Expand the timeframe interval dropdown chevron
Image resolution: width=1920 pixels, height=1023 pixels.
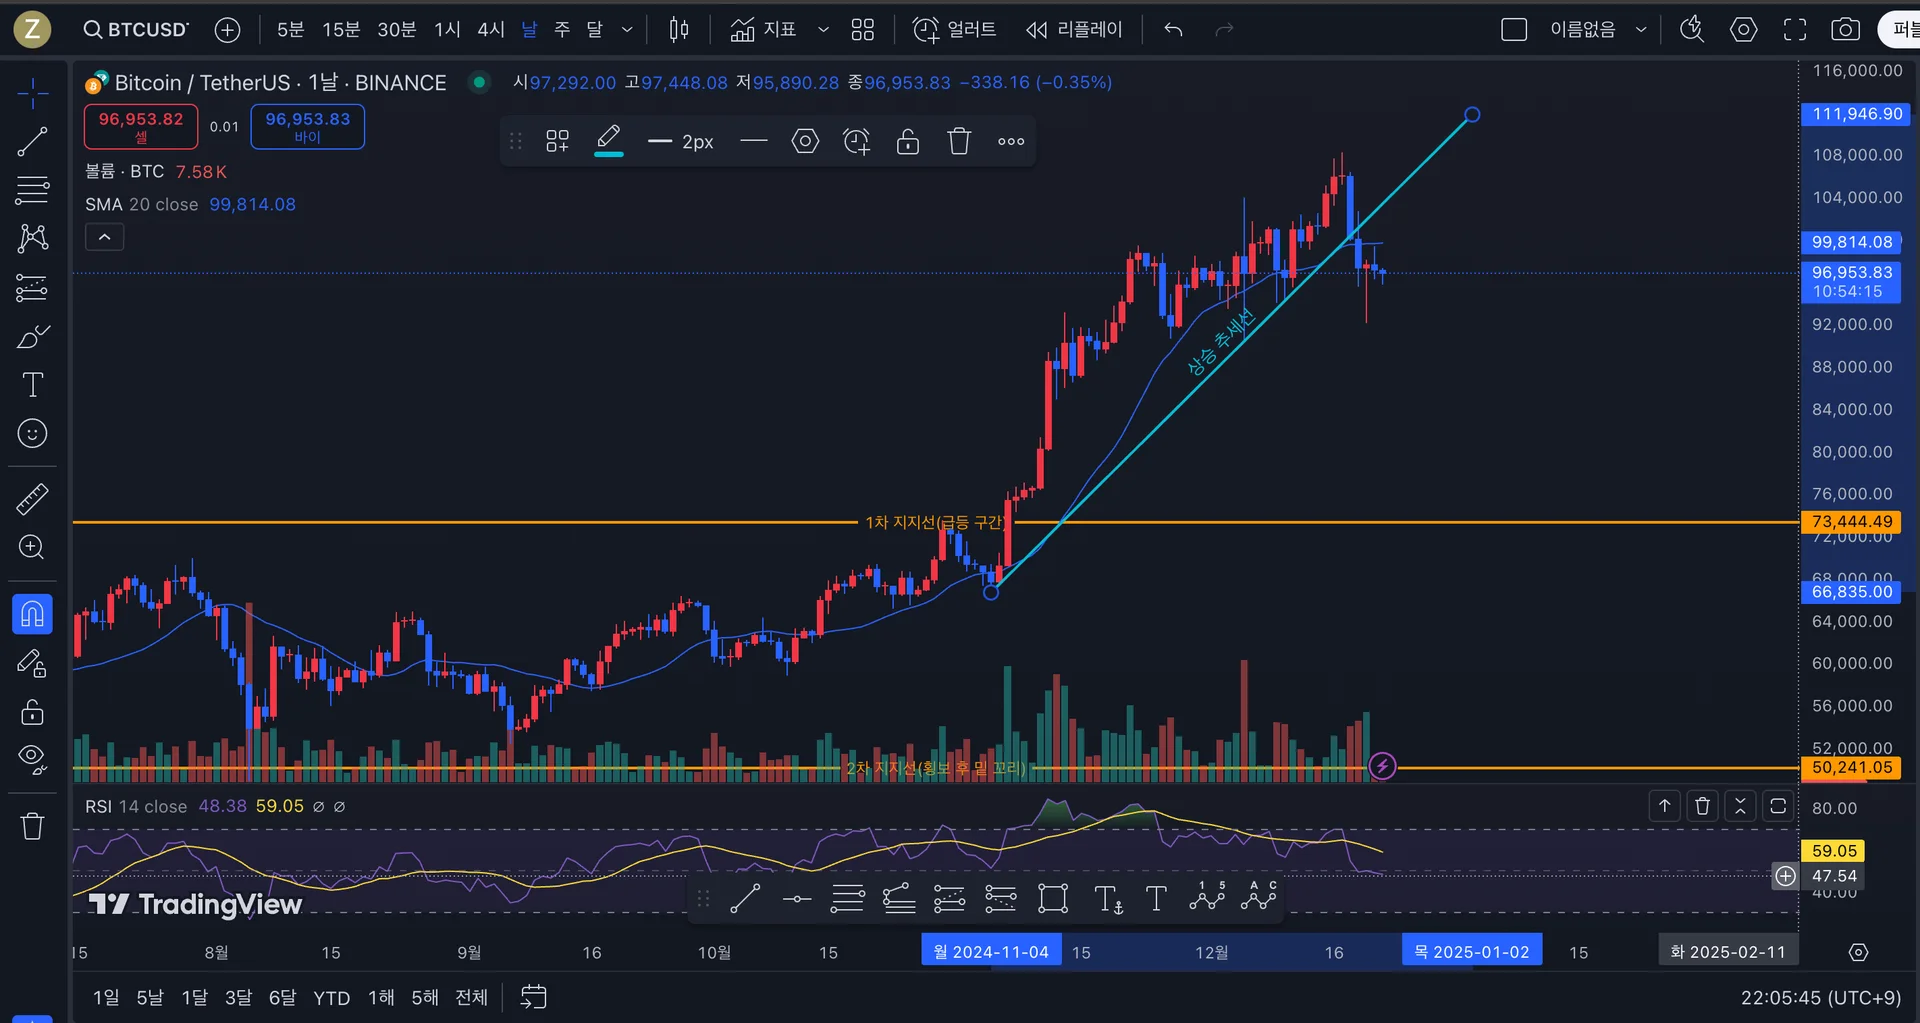coord(627,30)
